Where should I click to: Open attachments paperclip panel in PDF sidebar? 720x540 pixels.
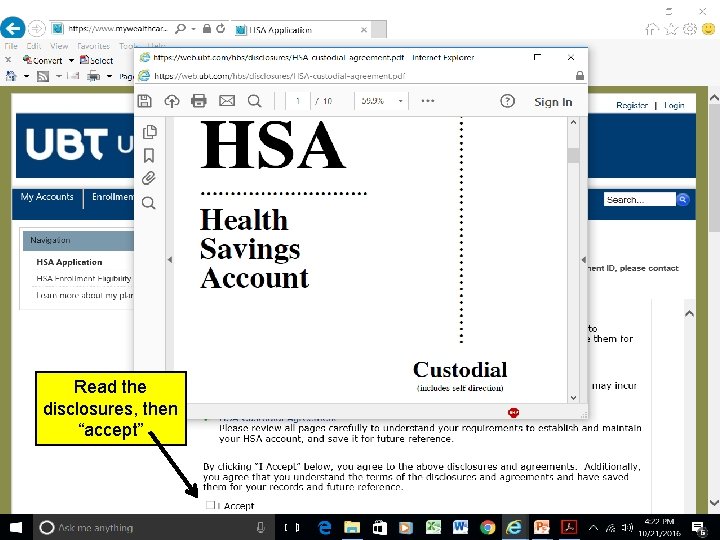point(149,178)
